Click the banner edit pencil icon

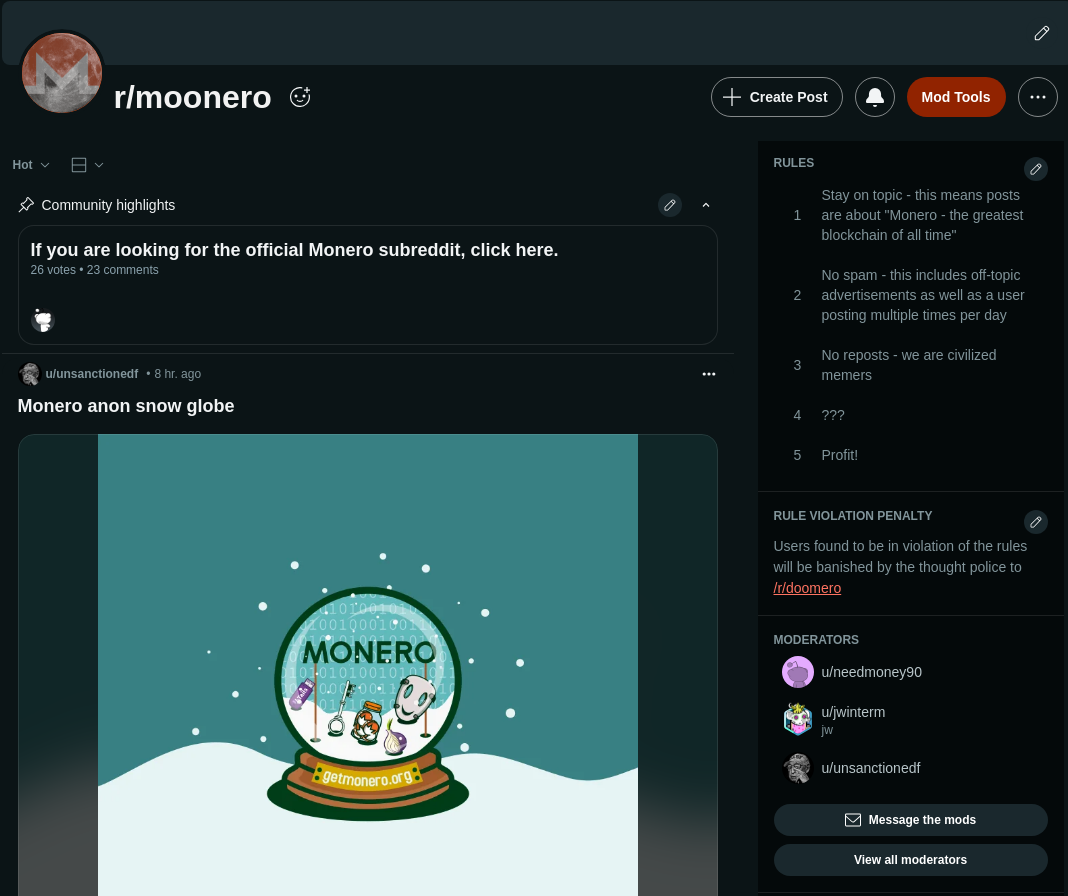coord(1041,33)
